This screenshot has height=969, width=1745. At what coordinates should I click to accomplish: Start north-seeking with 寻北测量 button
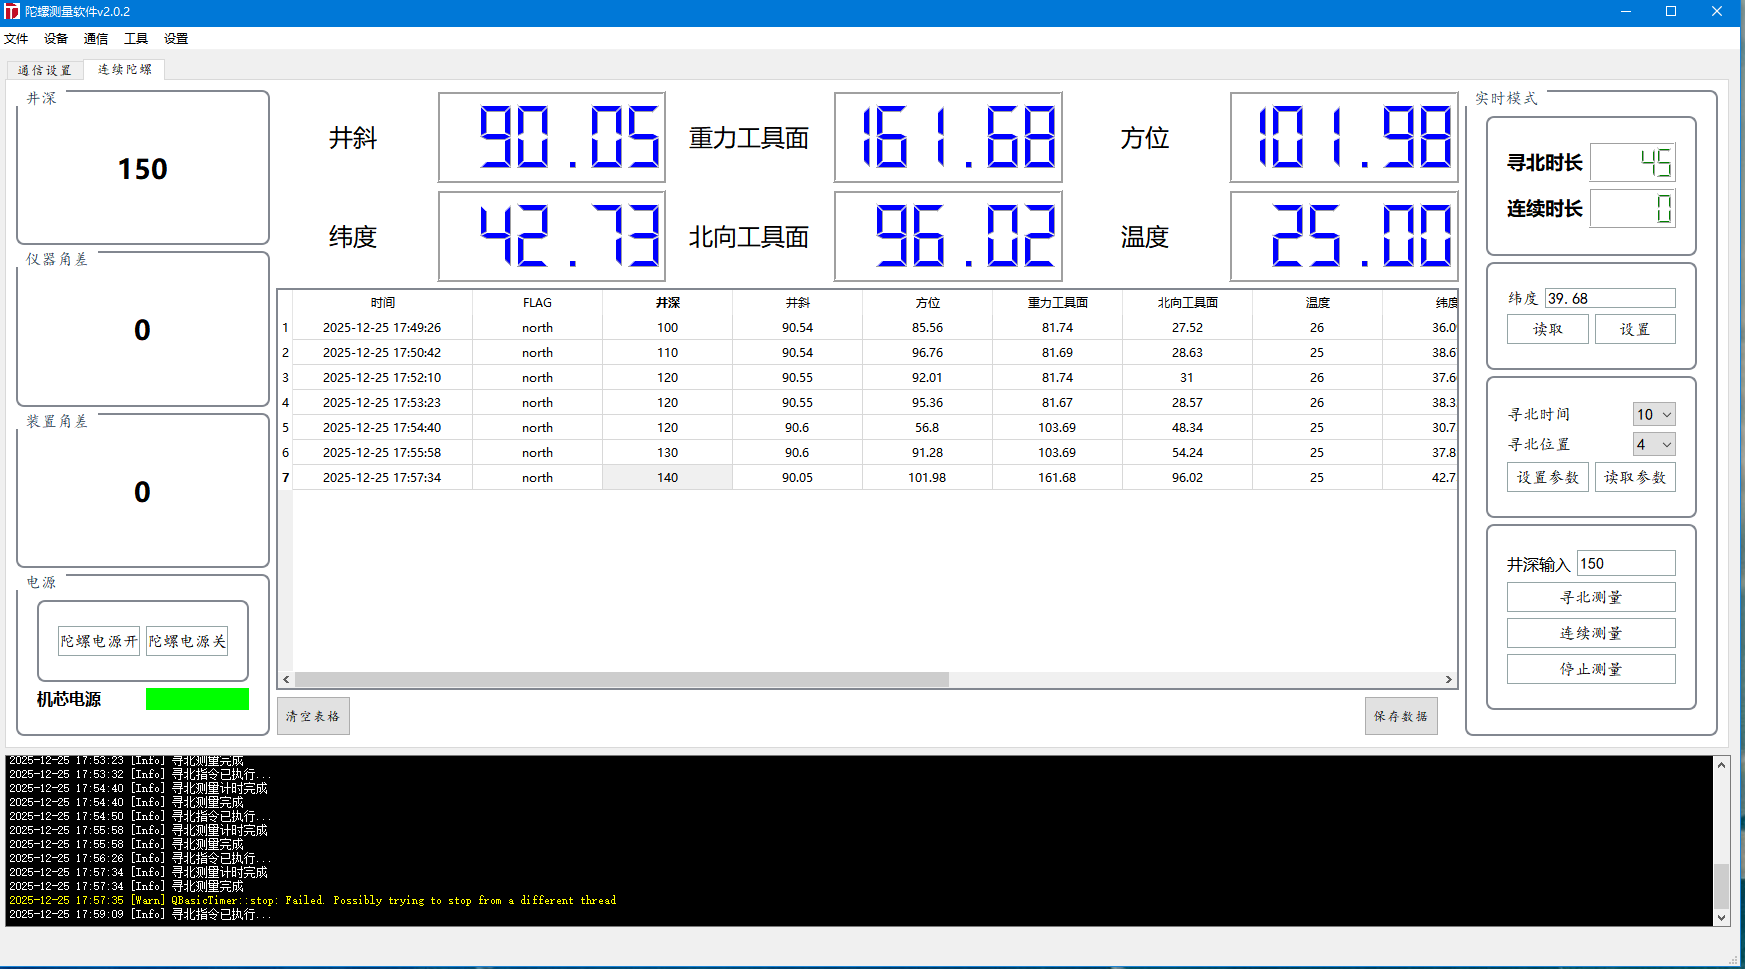(x=1591, y=597)
